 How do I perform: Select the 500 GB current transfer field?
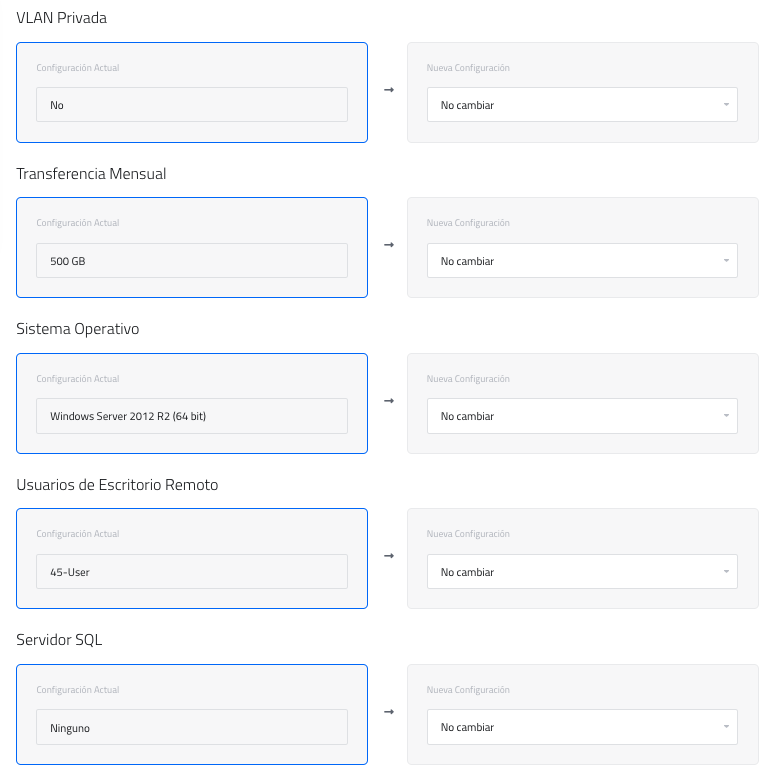tap(192, 261)
